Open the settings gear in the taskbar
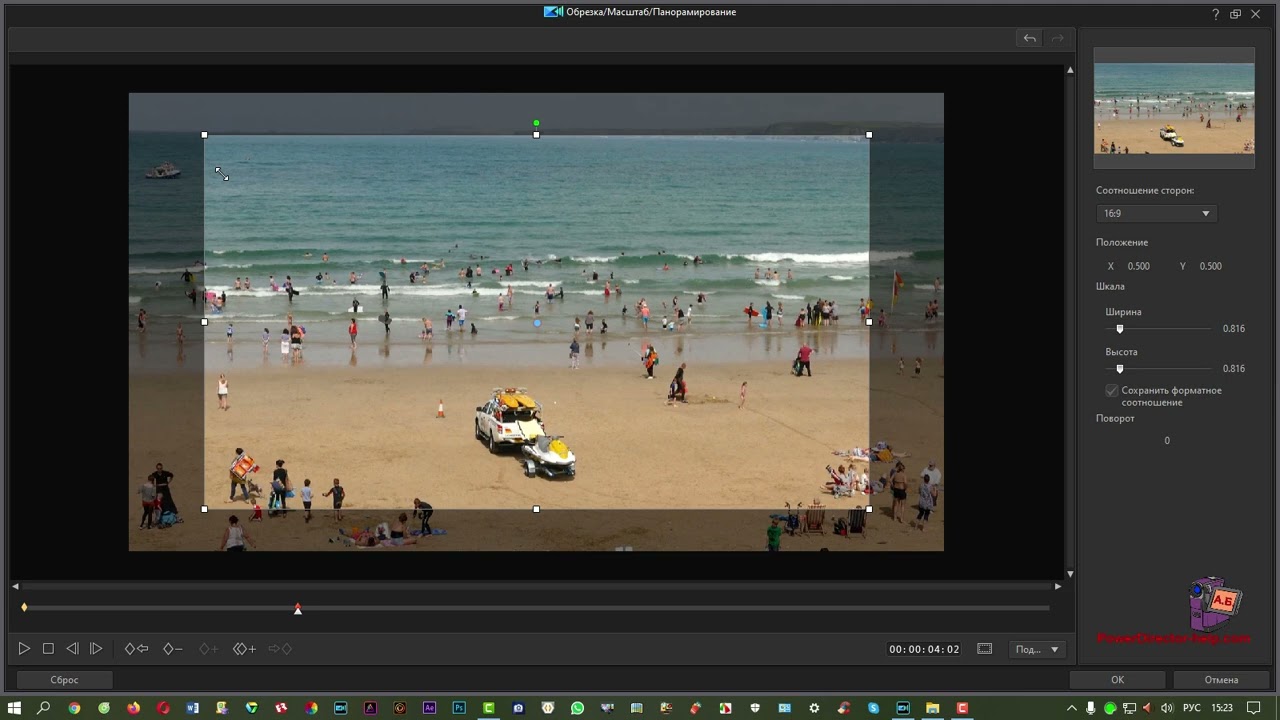This screenshot has width=1280, height=720. [x=814, y=708]
